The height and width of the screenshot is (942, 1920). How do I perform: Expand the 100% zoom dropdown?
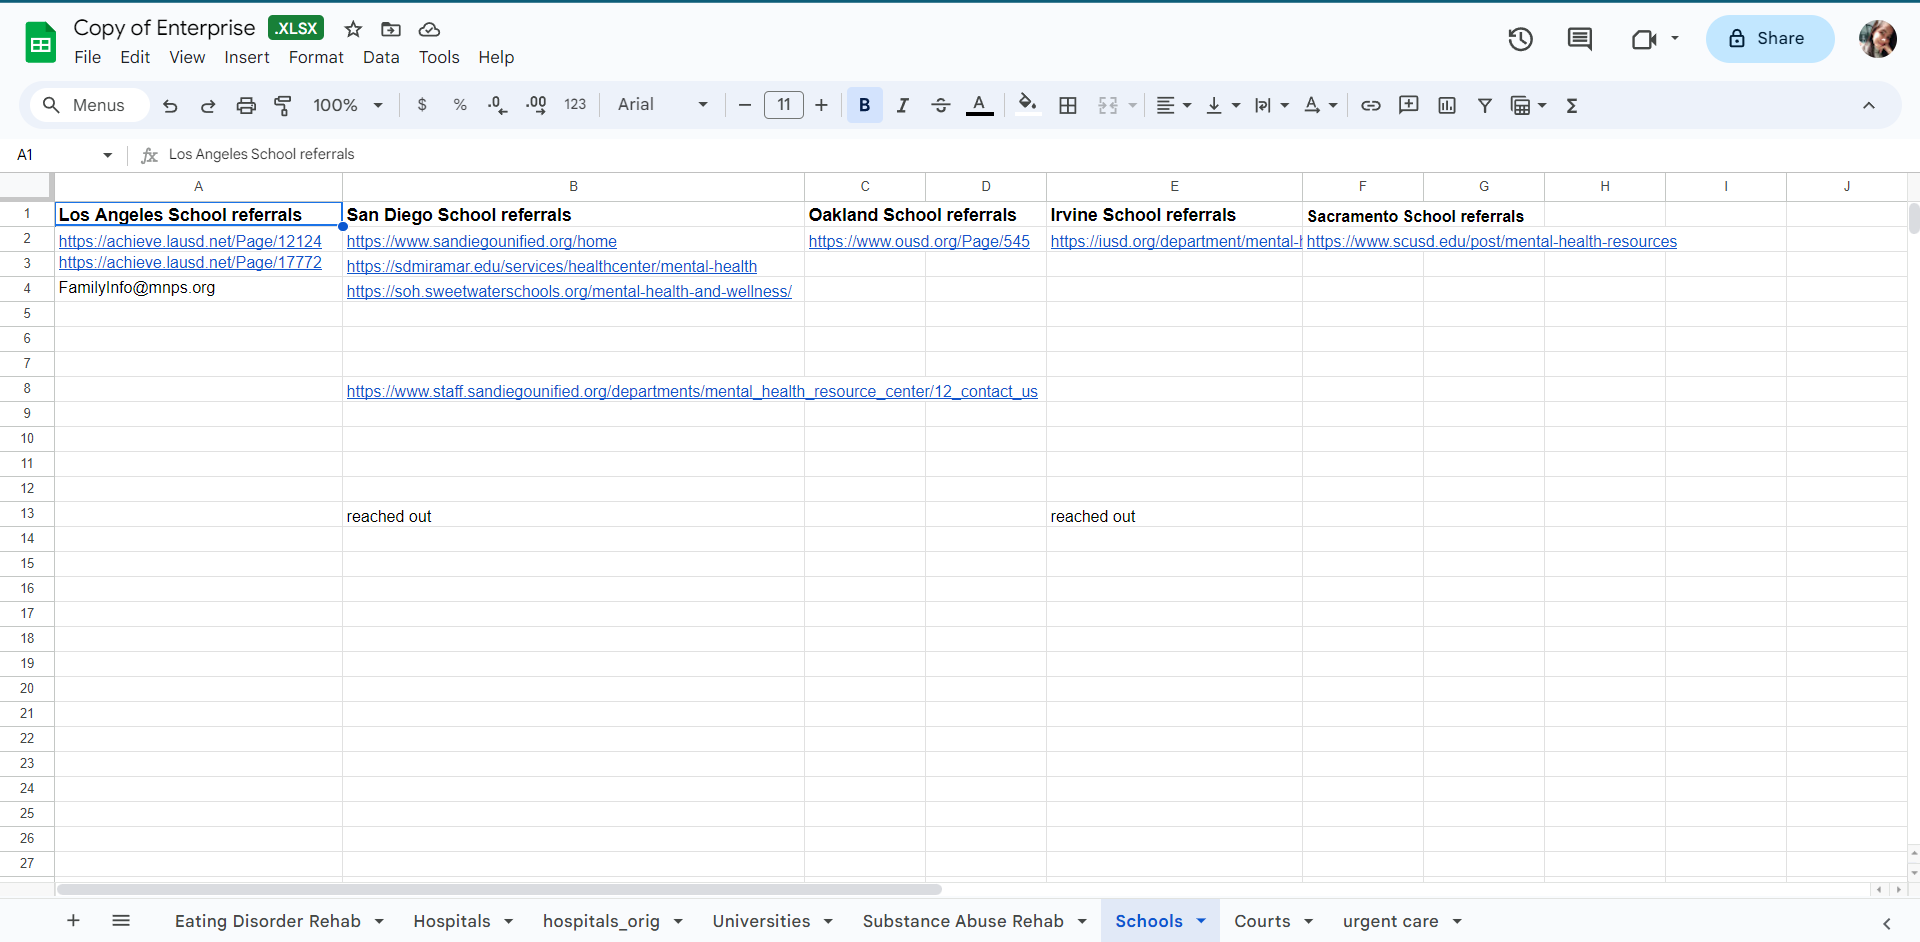click(347, 105)
